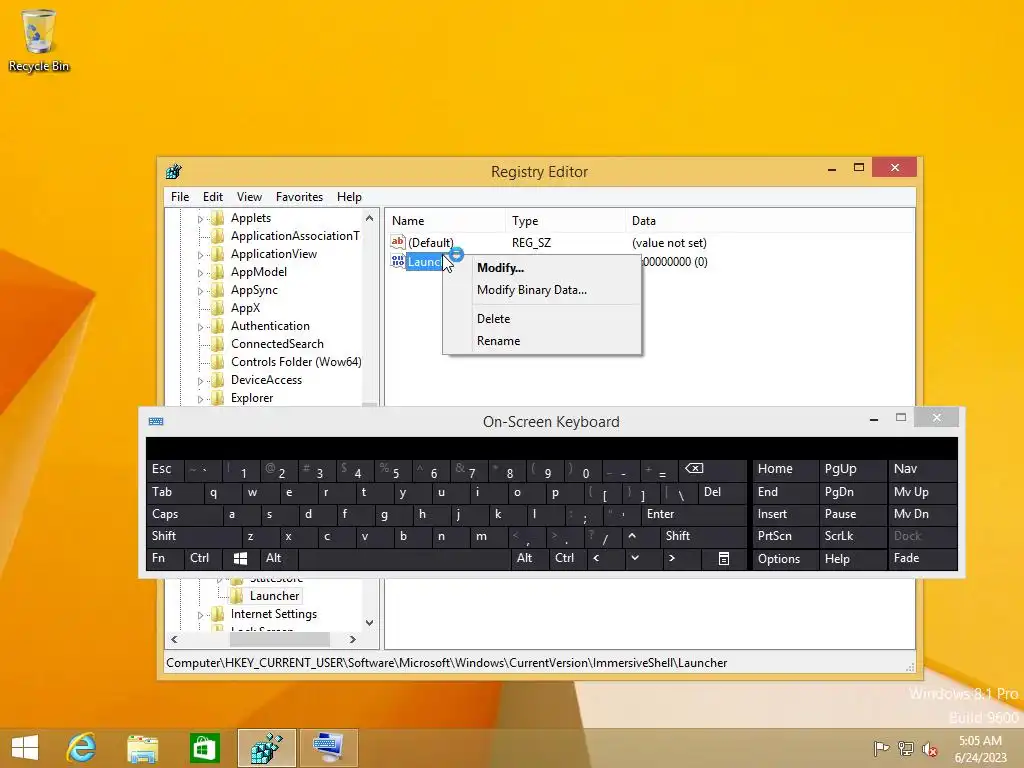The height and width of the screenshot is (768, 1024).
Task: Click the taskbar clock showing 5:05 AM
Action: (x=980, y=748)
